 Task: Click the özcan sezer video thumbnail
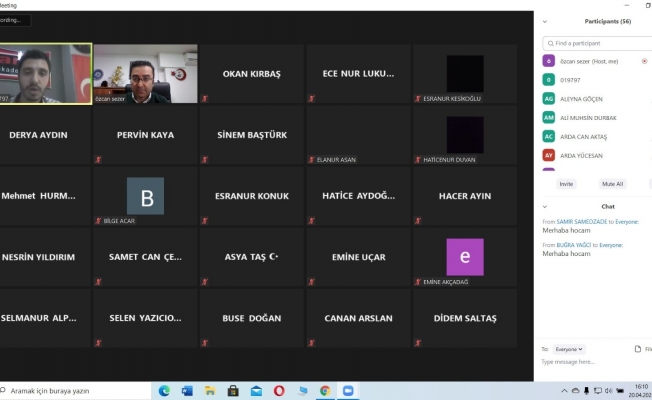131,71
